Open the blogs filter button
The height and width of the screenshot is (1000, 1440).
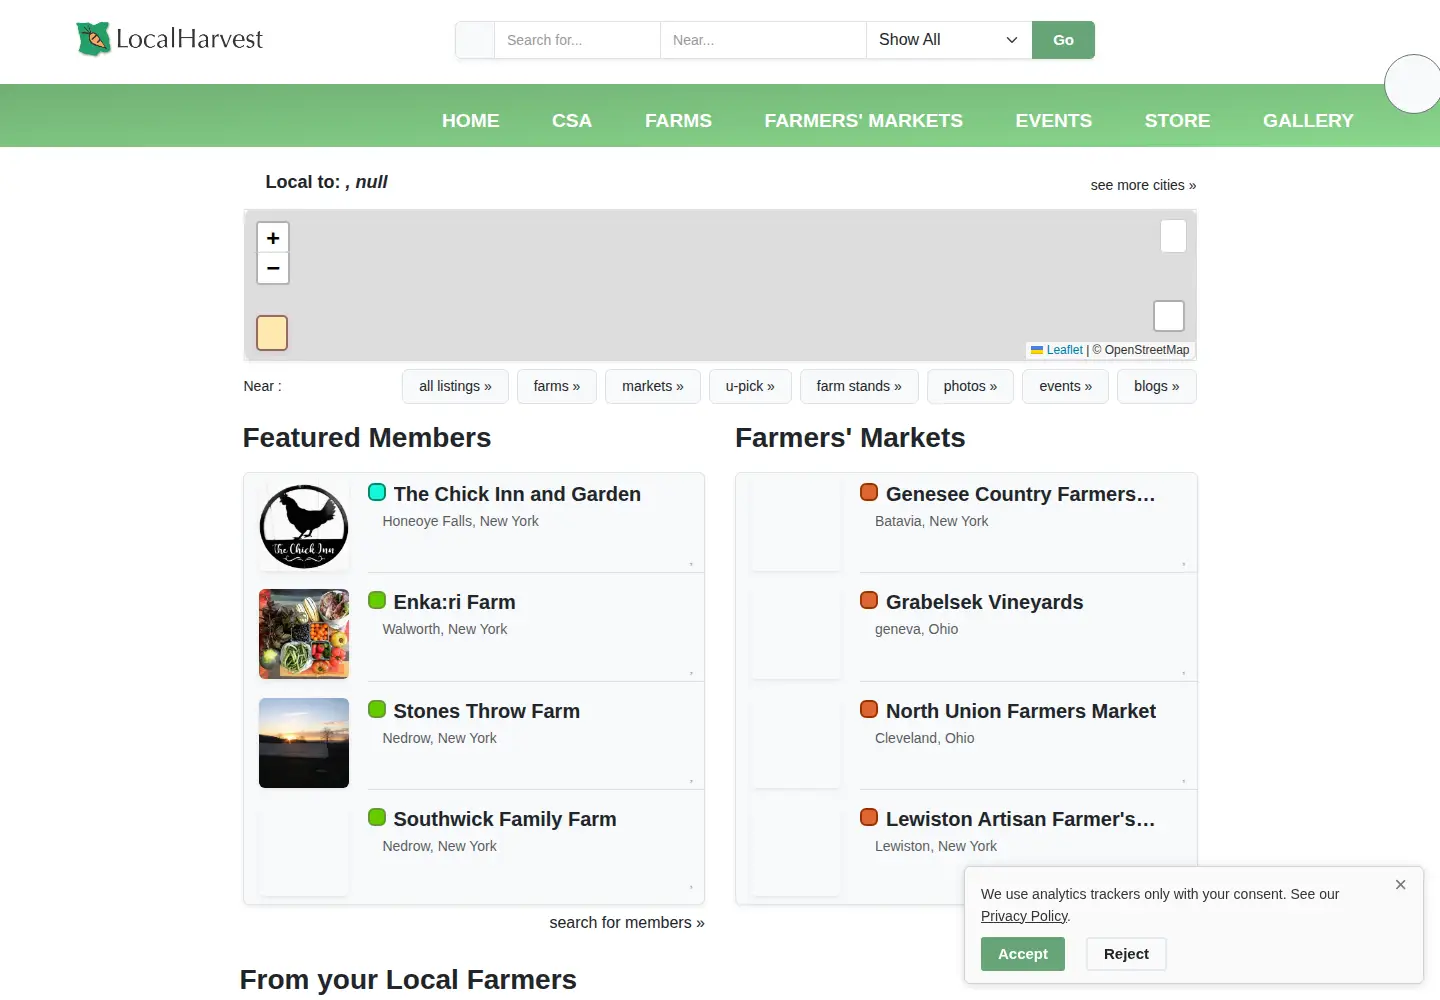pyautogui.click(x=1157, y=386)
